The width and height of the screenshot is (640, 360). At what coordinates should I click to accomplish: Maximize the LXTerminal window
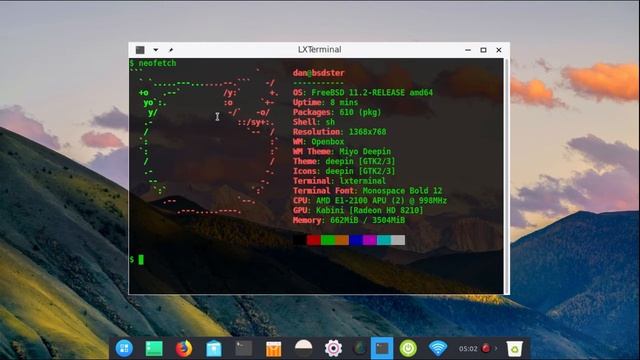tap(483, 50)
